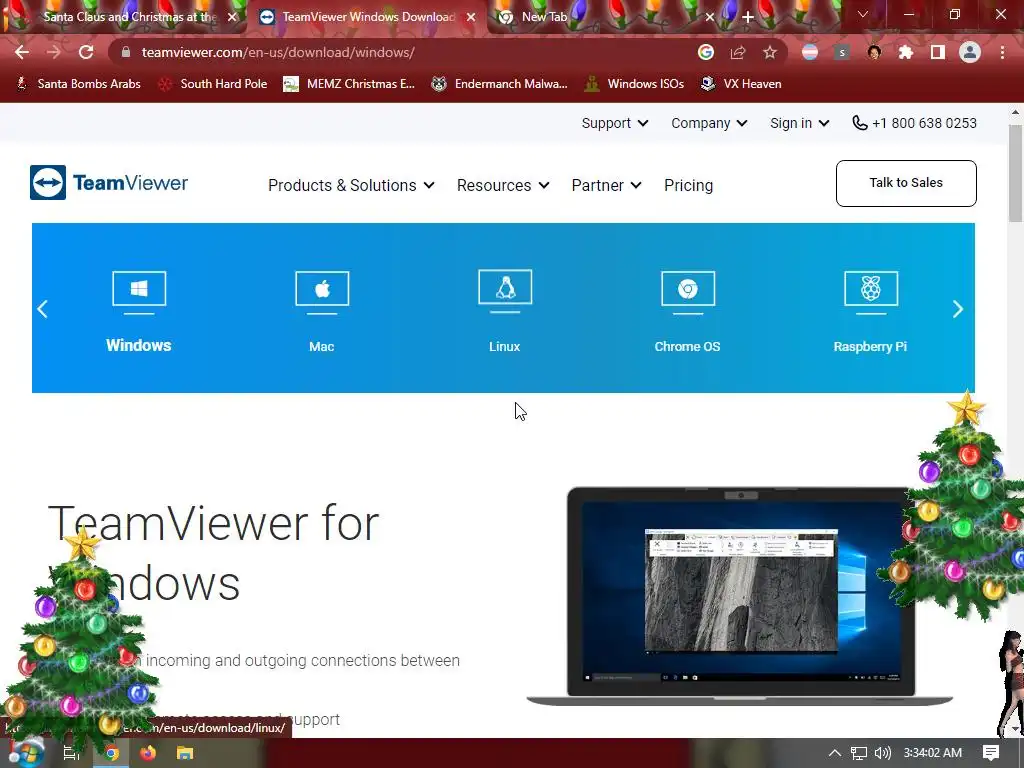Click the Google icon in address bar
This screenshot has width=1024, height=768.
click(x=706, y=52)
